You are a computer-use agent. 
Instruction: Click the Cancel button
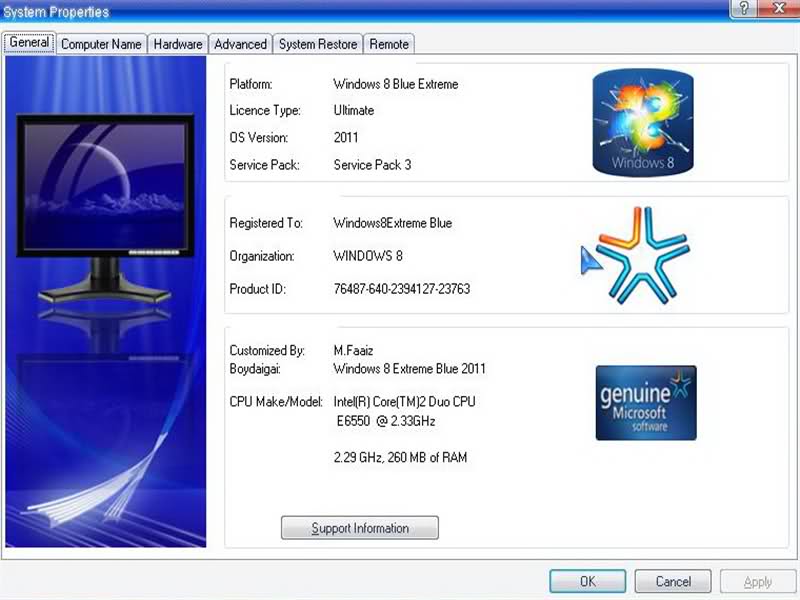673,581
